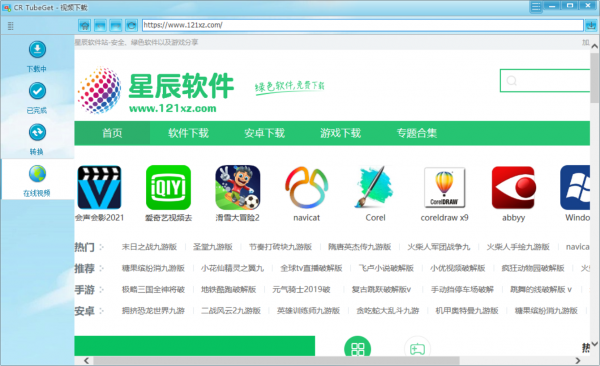The height and width of the screenshot is (366, 600).
Task: Open the 手动挡停车场破解 link
Action: pyautogui.click(x=462, y=289)
